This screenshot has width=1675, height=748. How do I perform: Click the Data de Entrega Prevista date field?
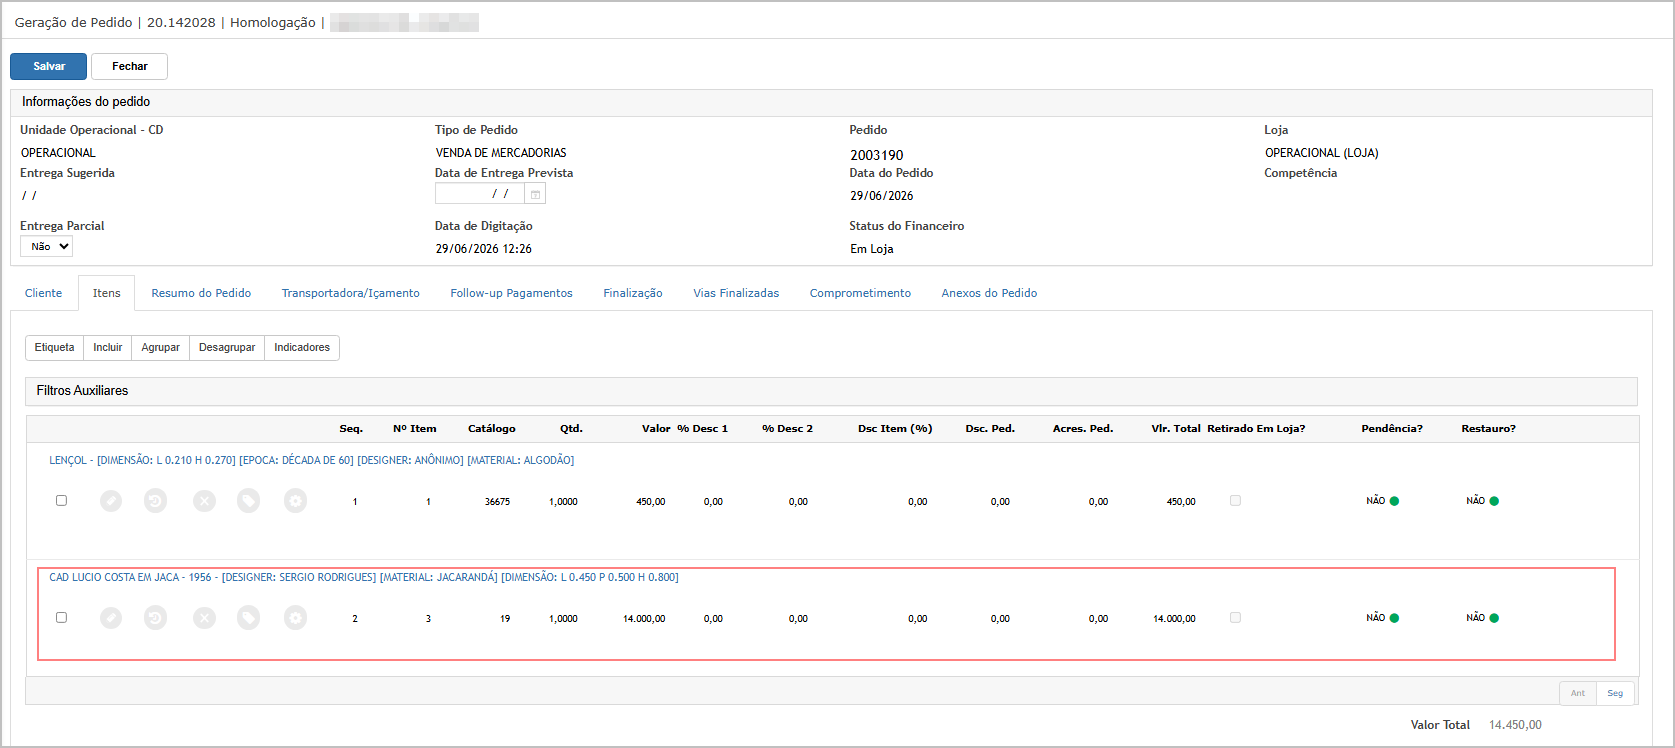coord(480,194)
